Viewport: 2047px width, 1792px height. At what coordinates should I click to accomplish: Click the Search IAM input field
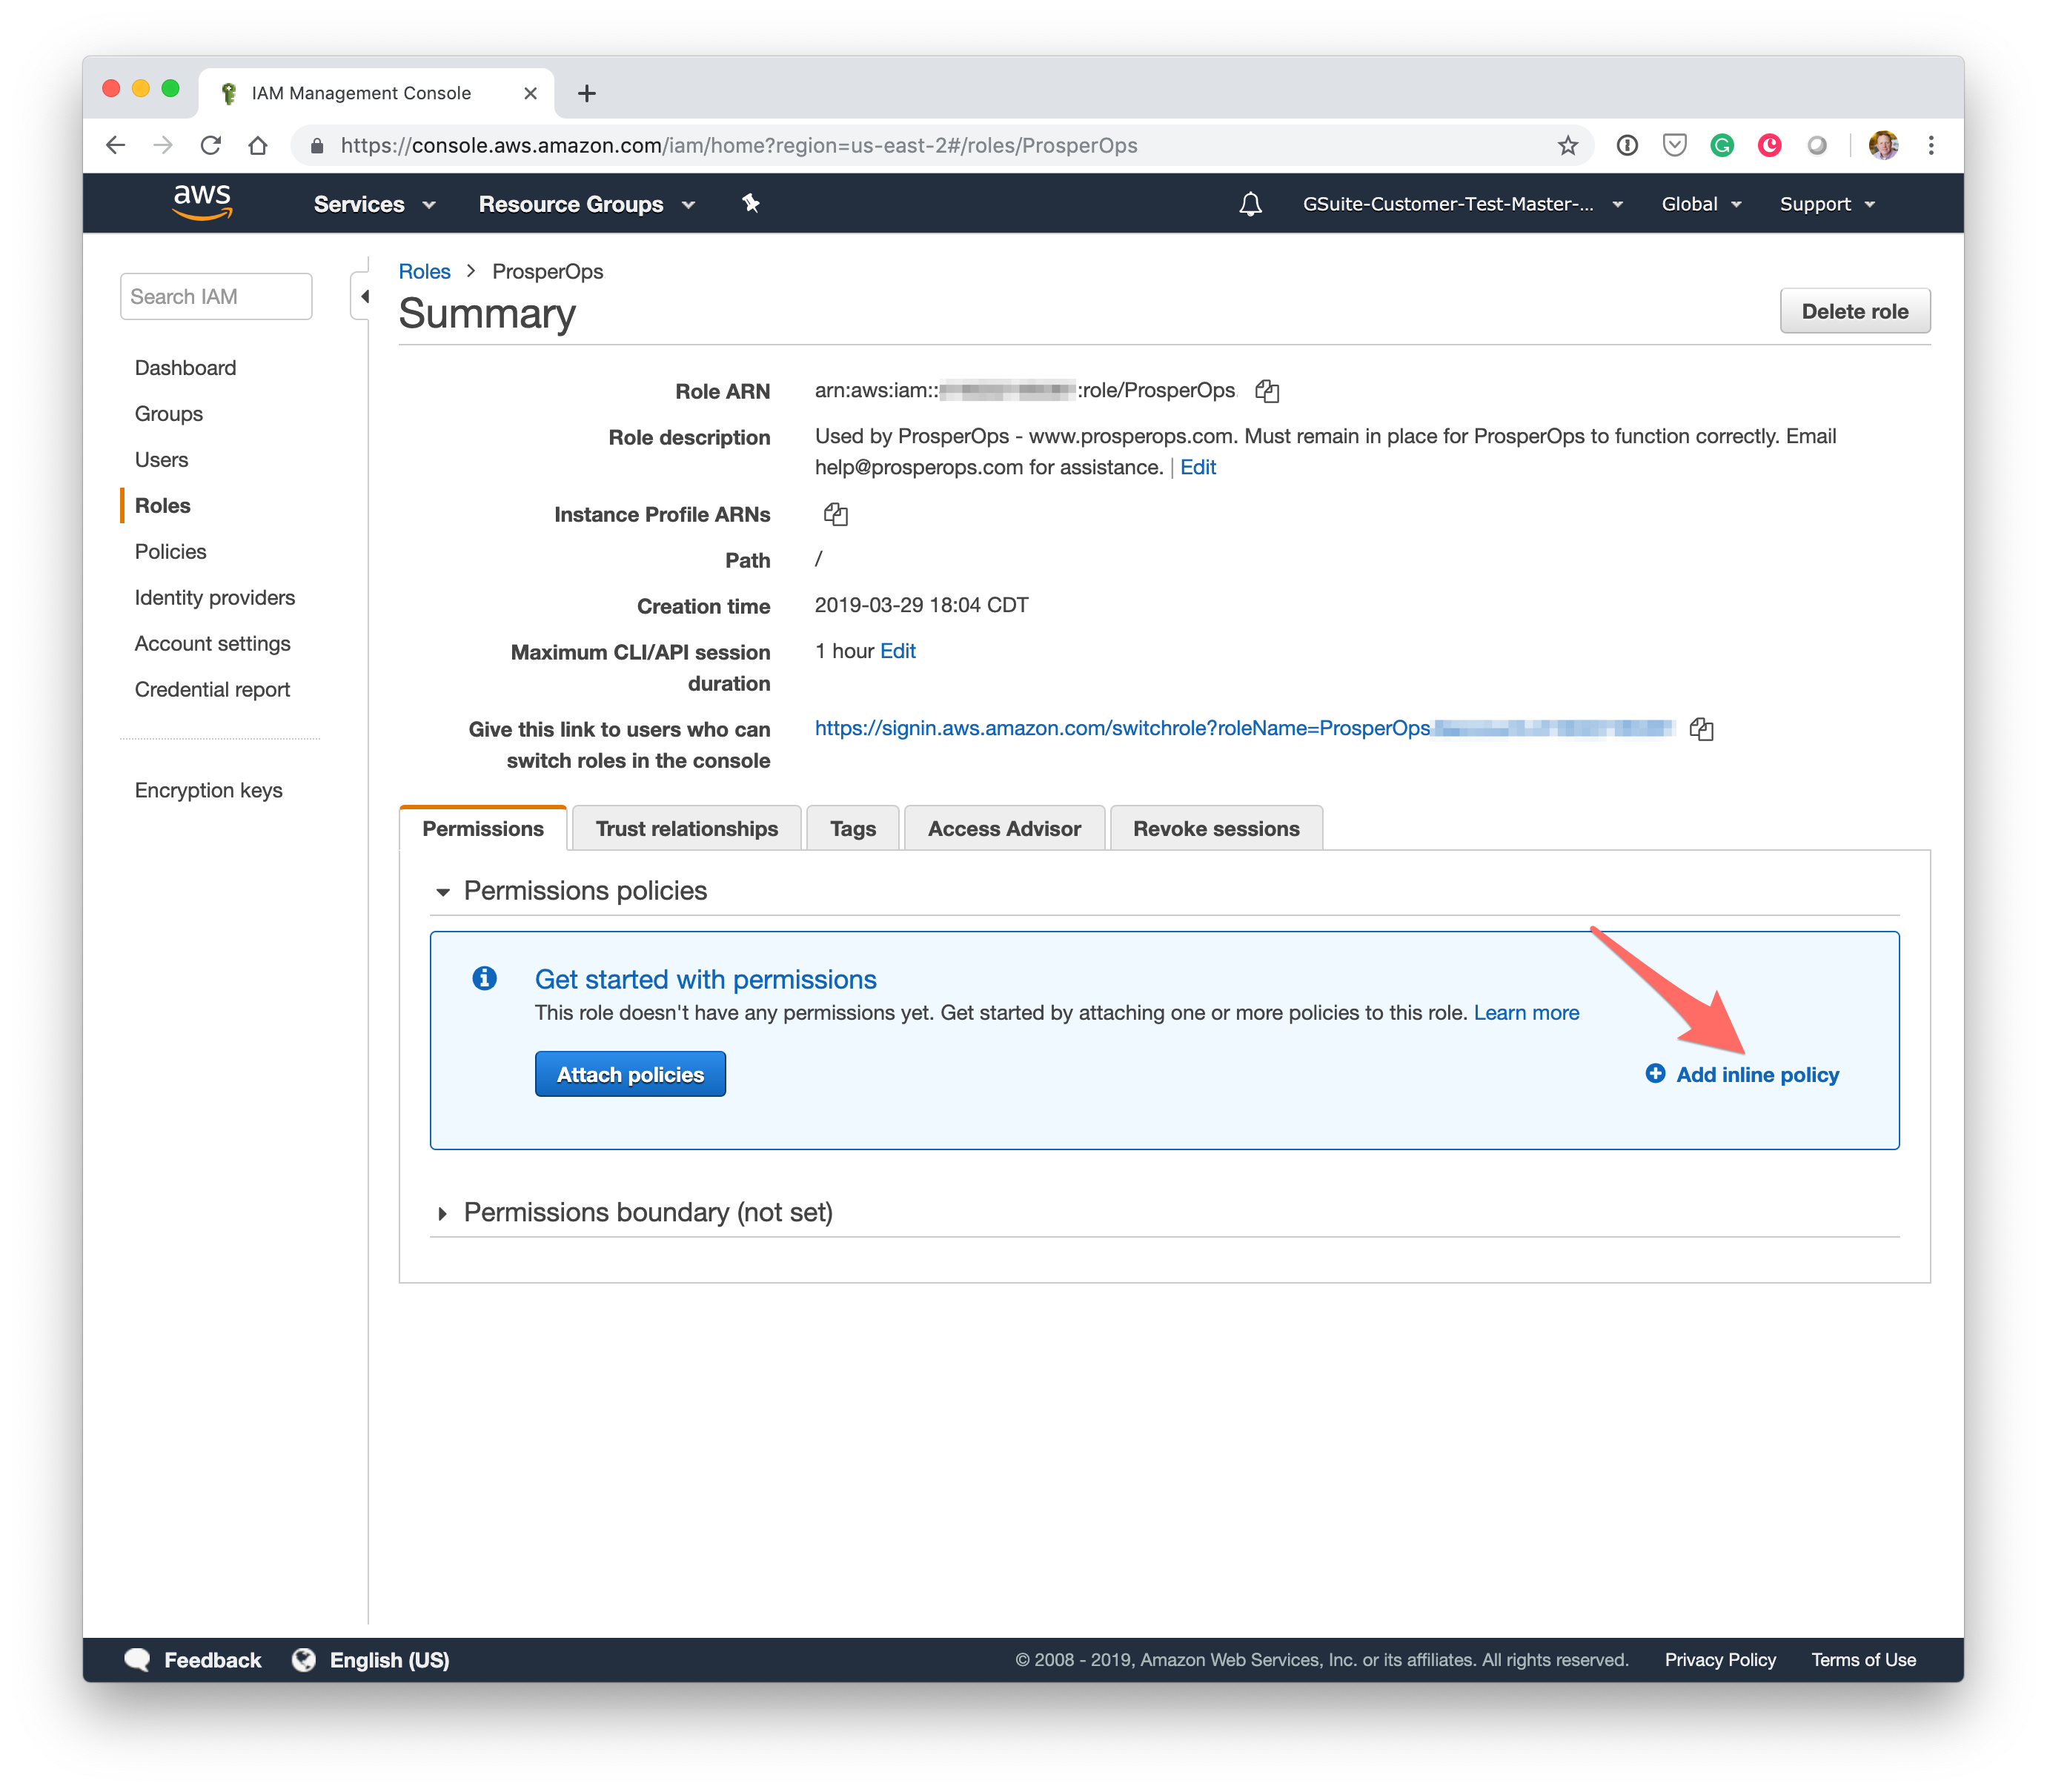215,296
